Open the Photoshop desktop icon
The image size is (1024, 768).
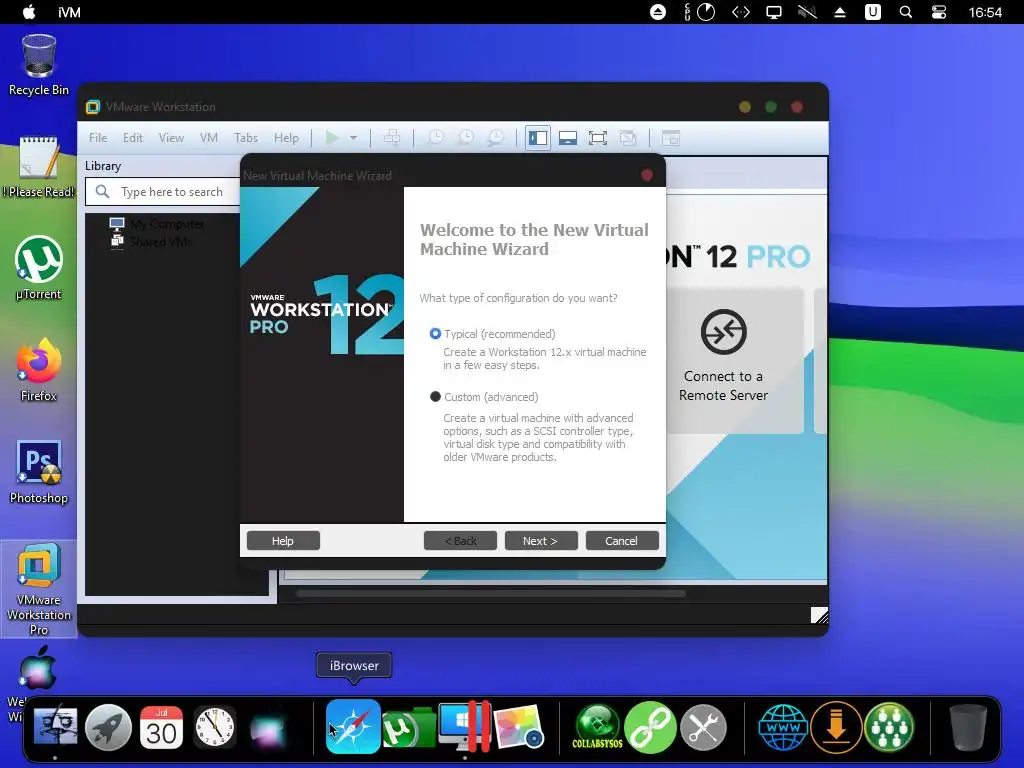[x=39, y=472]
